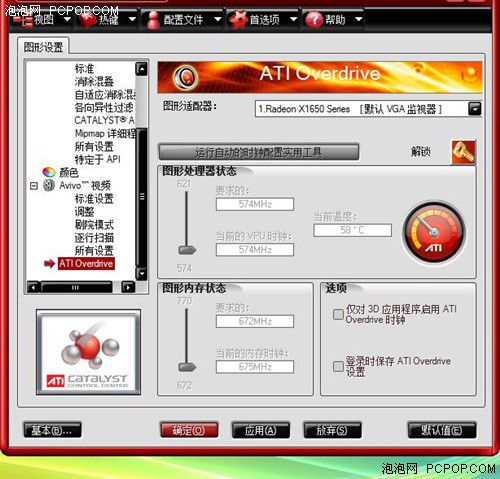Click the ATI Catalyst Control Center logo

pyautogui.click(x=88, y=352)
